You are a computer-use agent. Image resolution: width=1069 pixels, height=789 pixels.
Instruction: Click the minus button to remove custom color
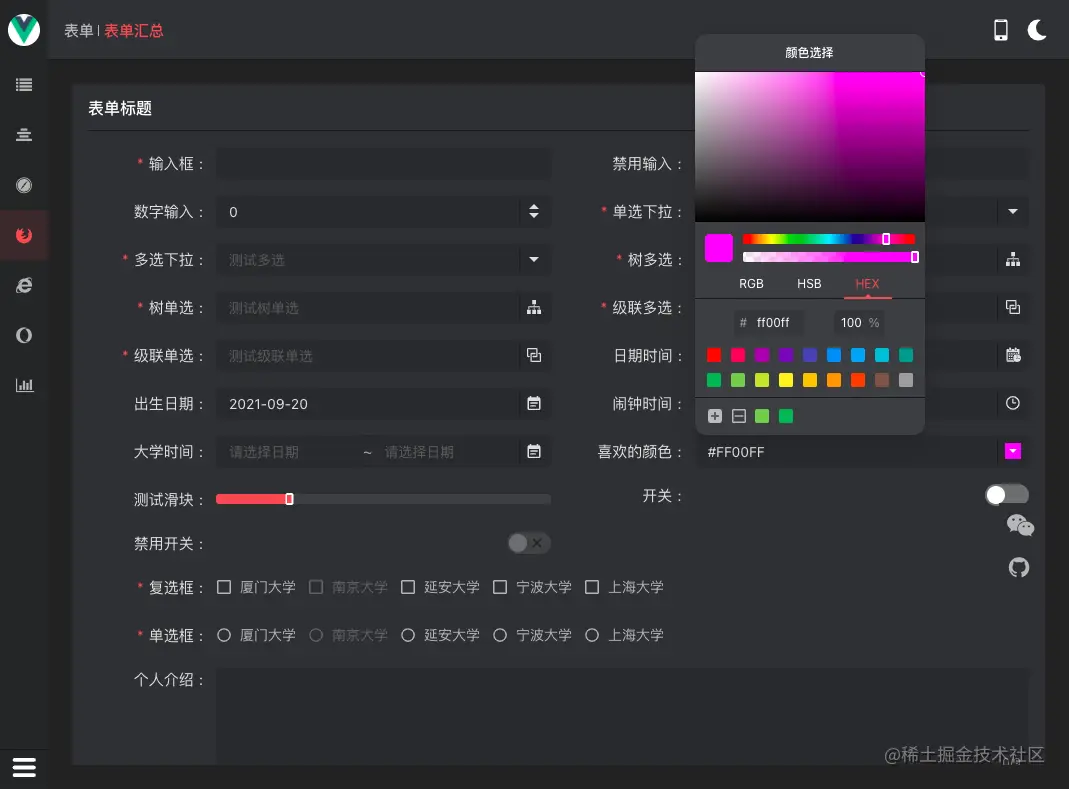click(738, 416)
